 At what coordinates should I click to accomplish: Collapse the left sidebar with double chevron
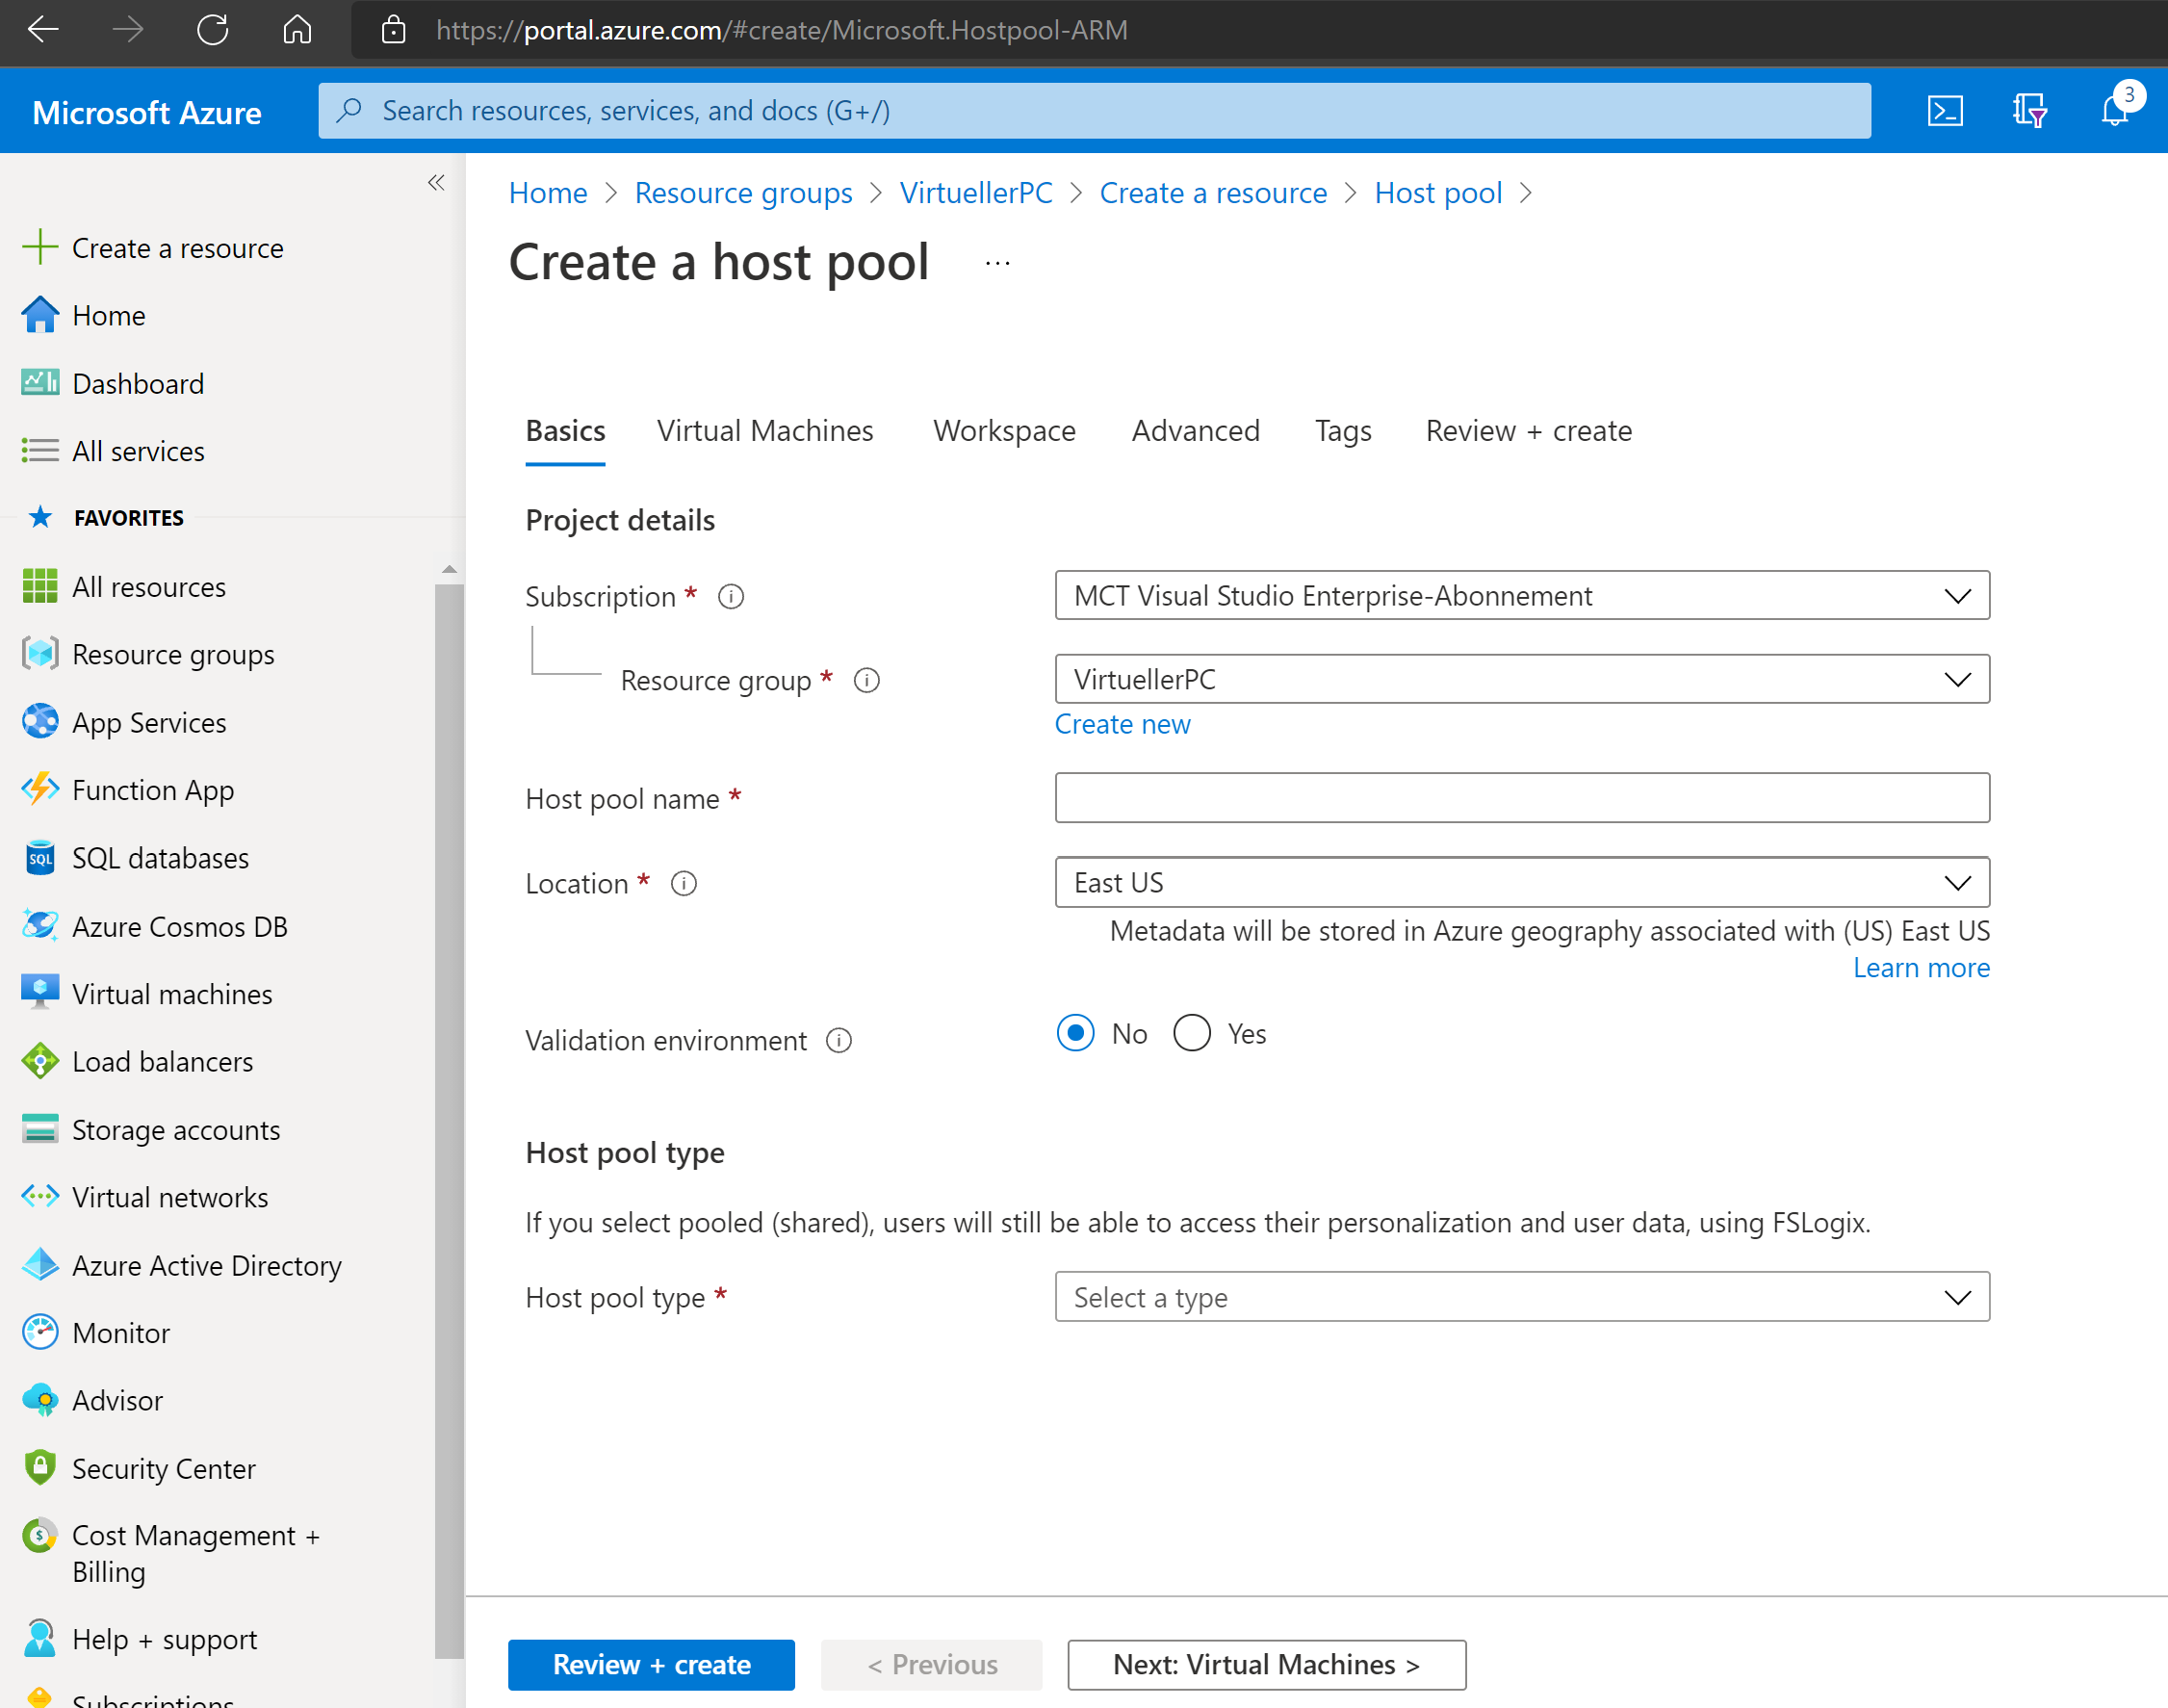[x=436, y=182]
